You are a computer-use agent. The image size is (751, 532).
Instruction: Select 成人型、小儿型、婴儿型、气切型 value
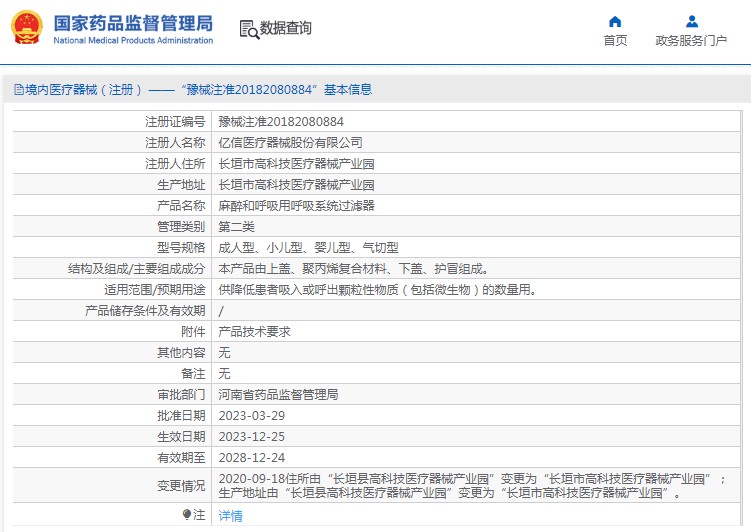pyautogui.click(x=308, y=248)
